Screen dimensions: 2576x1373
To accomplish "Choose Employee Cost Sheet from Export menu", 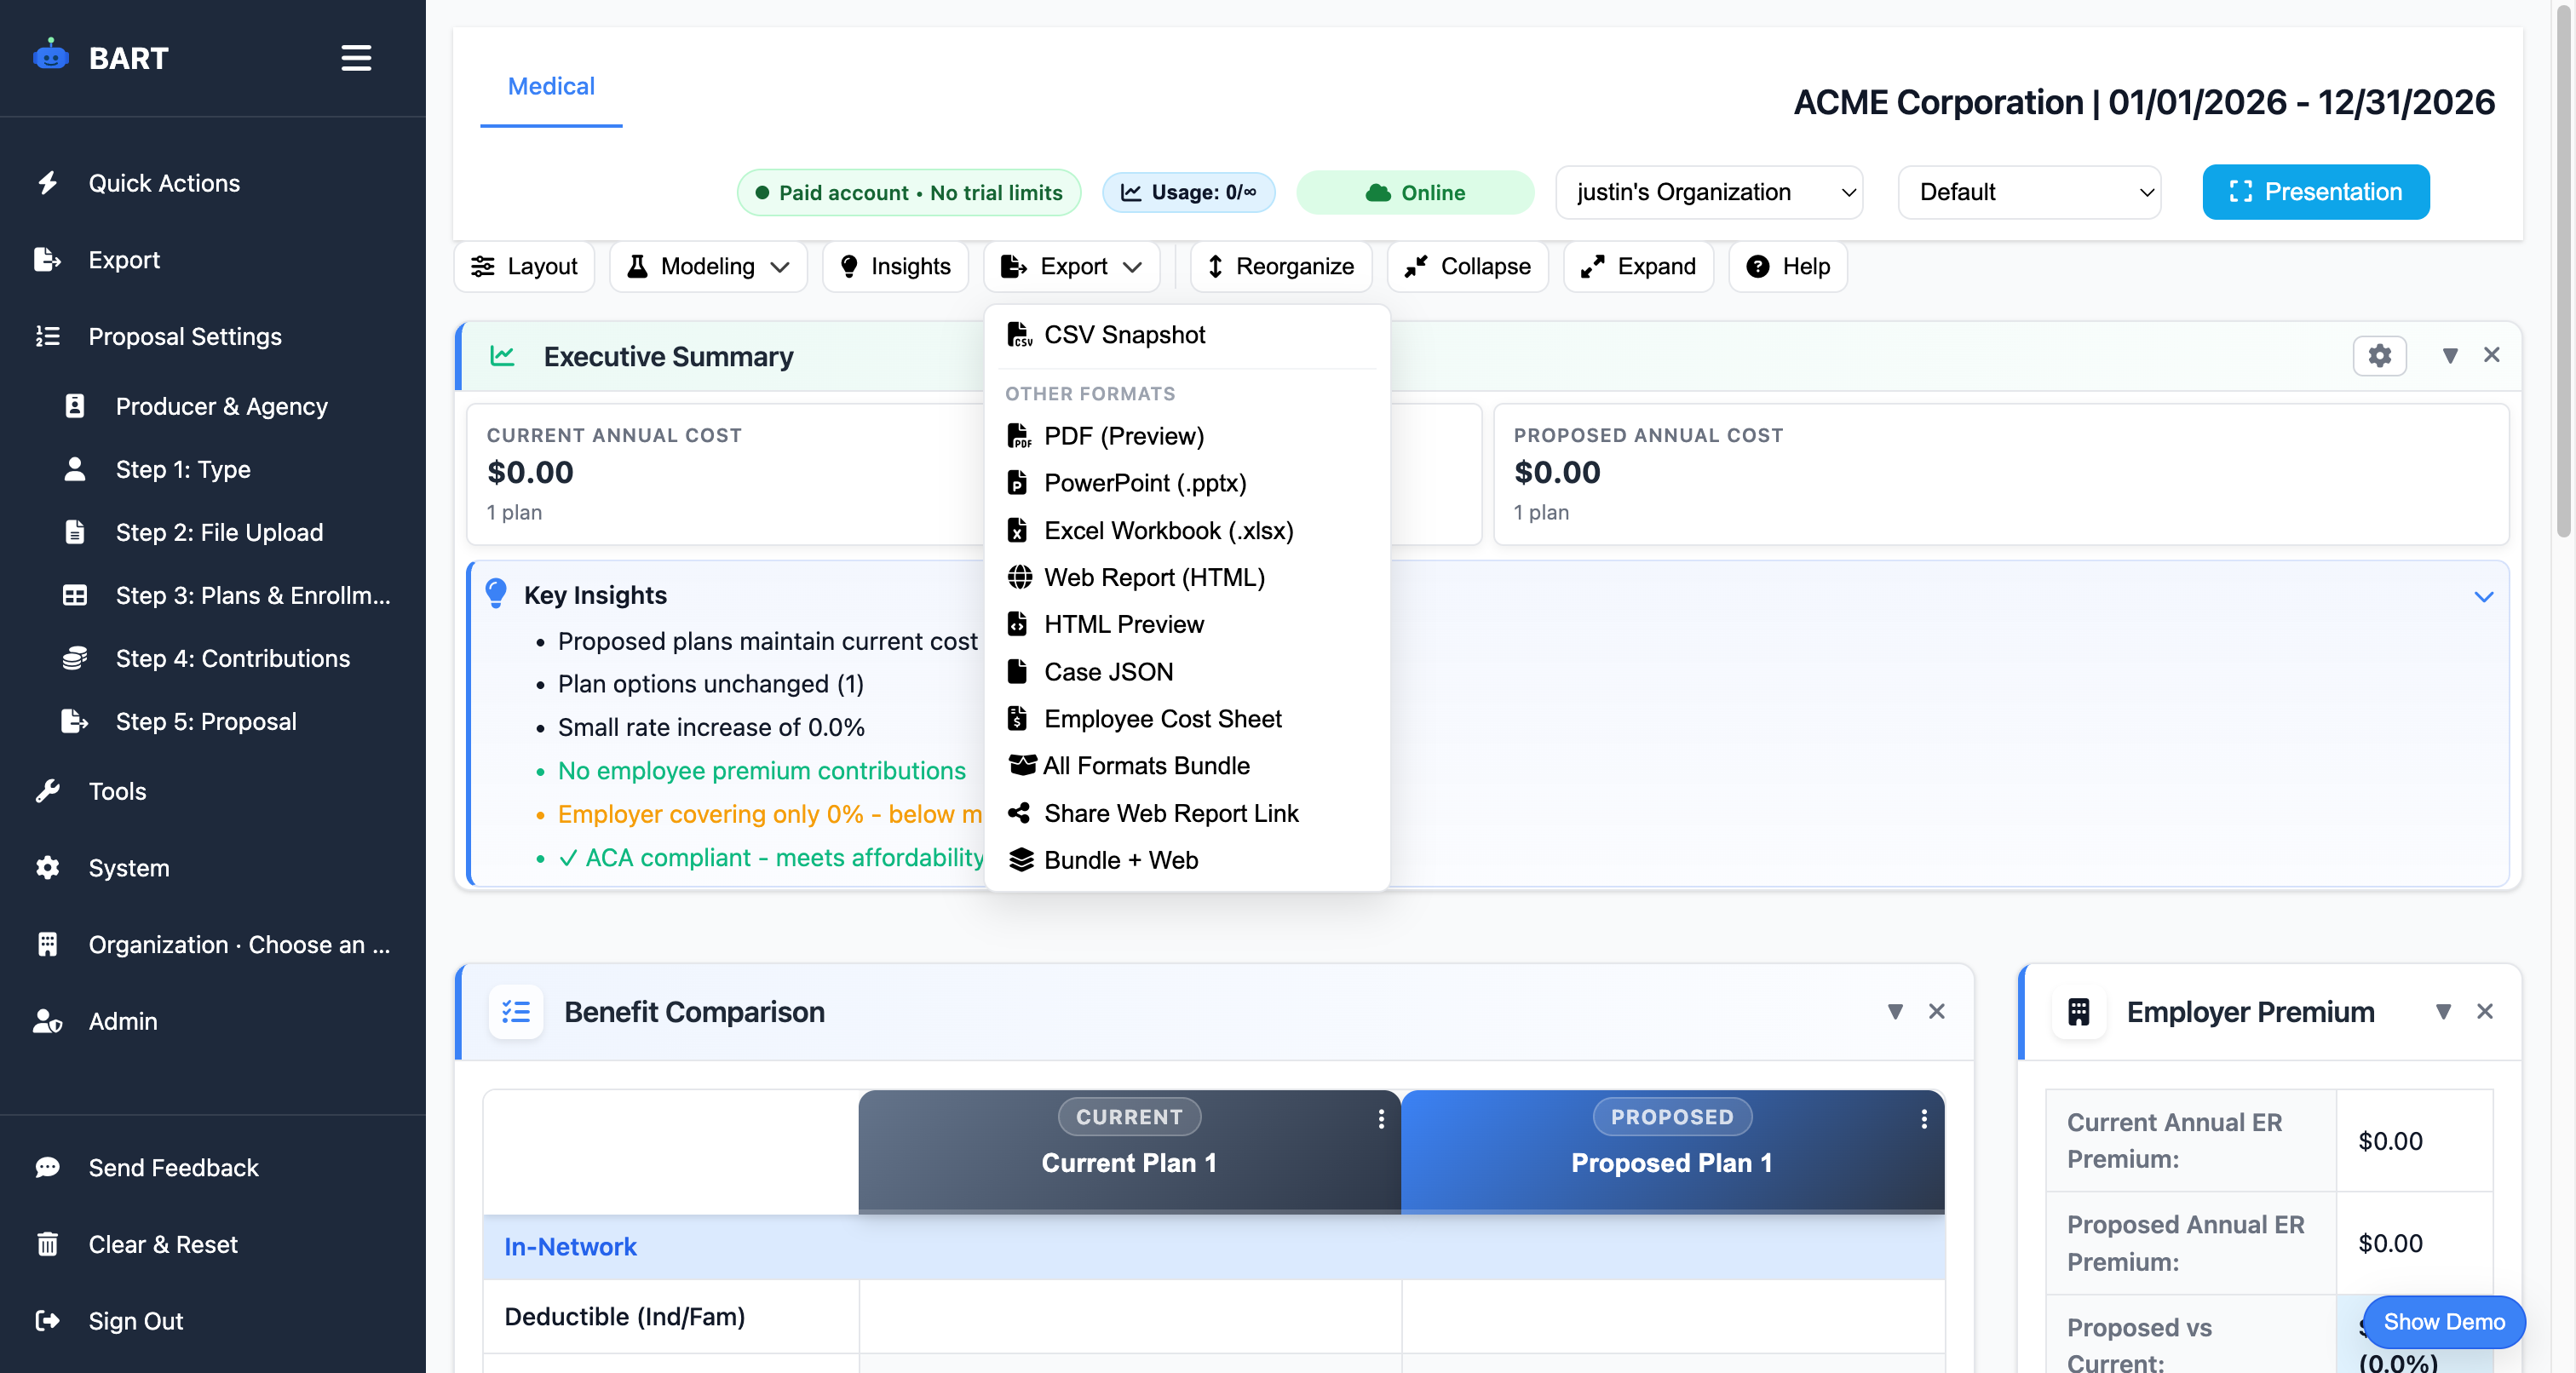I will [1163, 718].
